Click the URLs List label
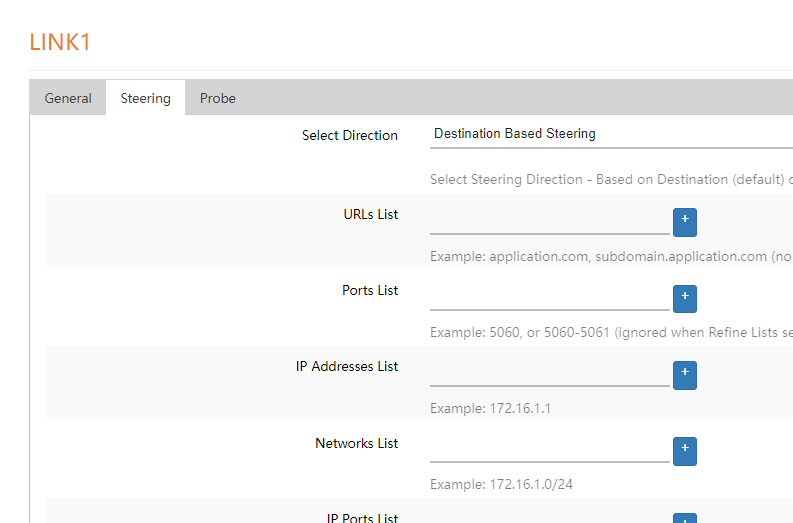Screen dimensions: 793x523 click(370, 214)
